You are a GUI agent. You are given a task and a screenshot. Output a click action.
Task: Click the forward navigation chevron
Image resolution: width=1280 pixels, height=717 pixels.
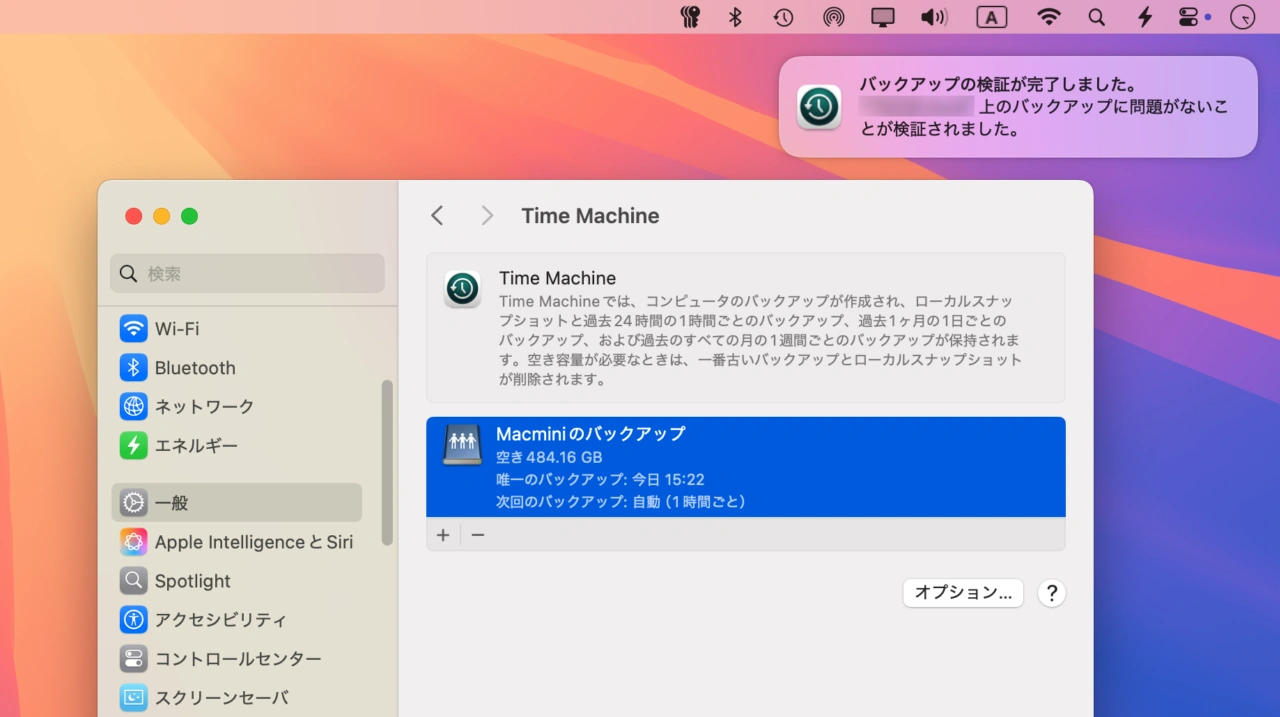pos(486,214)
